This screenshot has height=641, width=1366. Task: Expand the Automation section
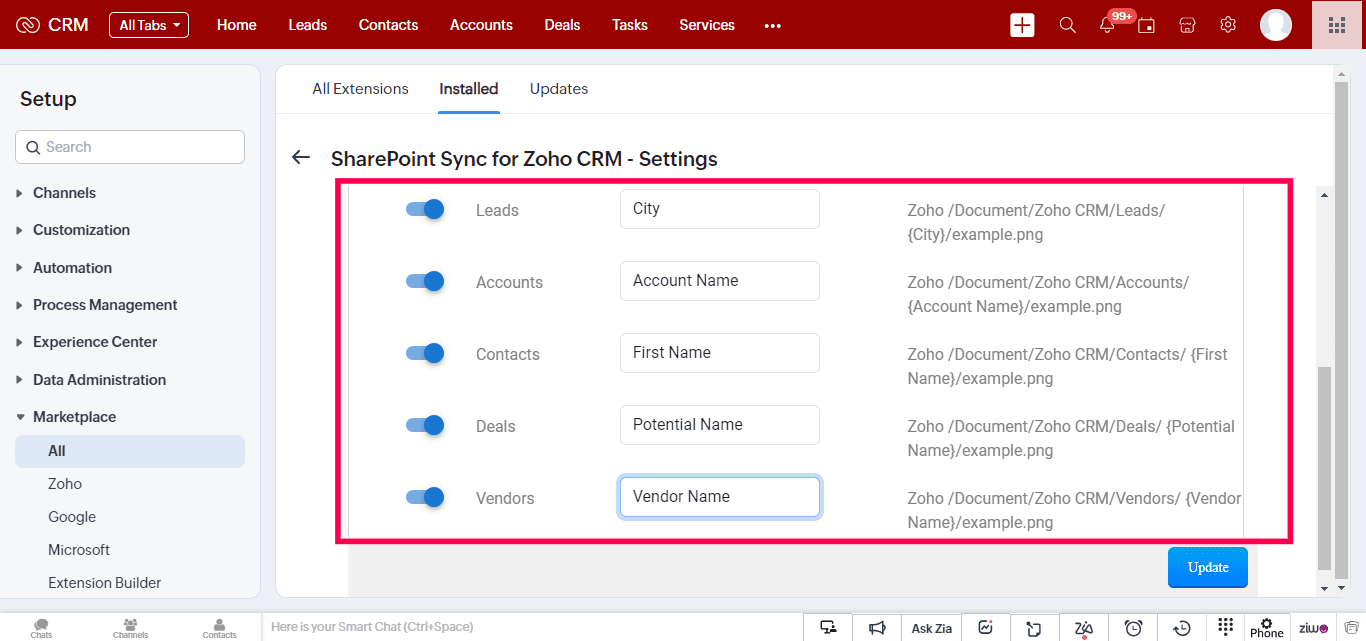pos(72,268)
